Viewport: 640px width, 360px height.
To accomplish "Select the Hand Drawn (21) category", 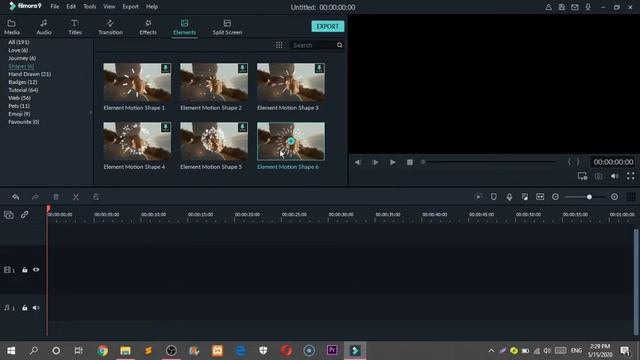I will [29, 74].
